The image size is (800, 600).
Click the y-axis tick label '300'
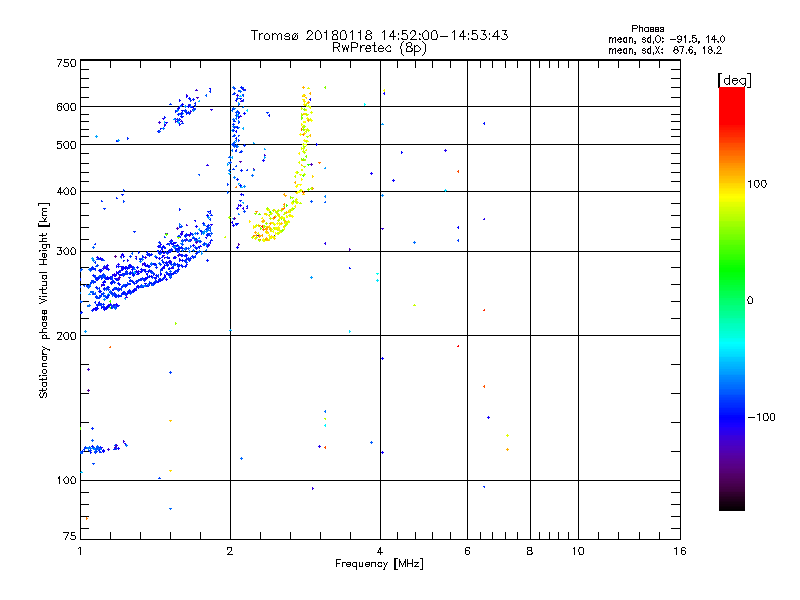tap(67, 252)
